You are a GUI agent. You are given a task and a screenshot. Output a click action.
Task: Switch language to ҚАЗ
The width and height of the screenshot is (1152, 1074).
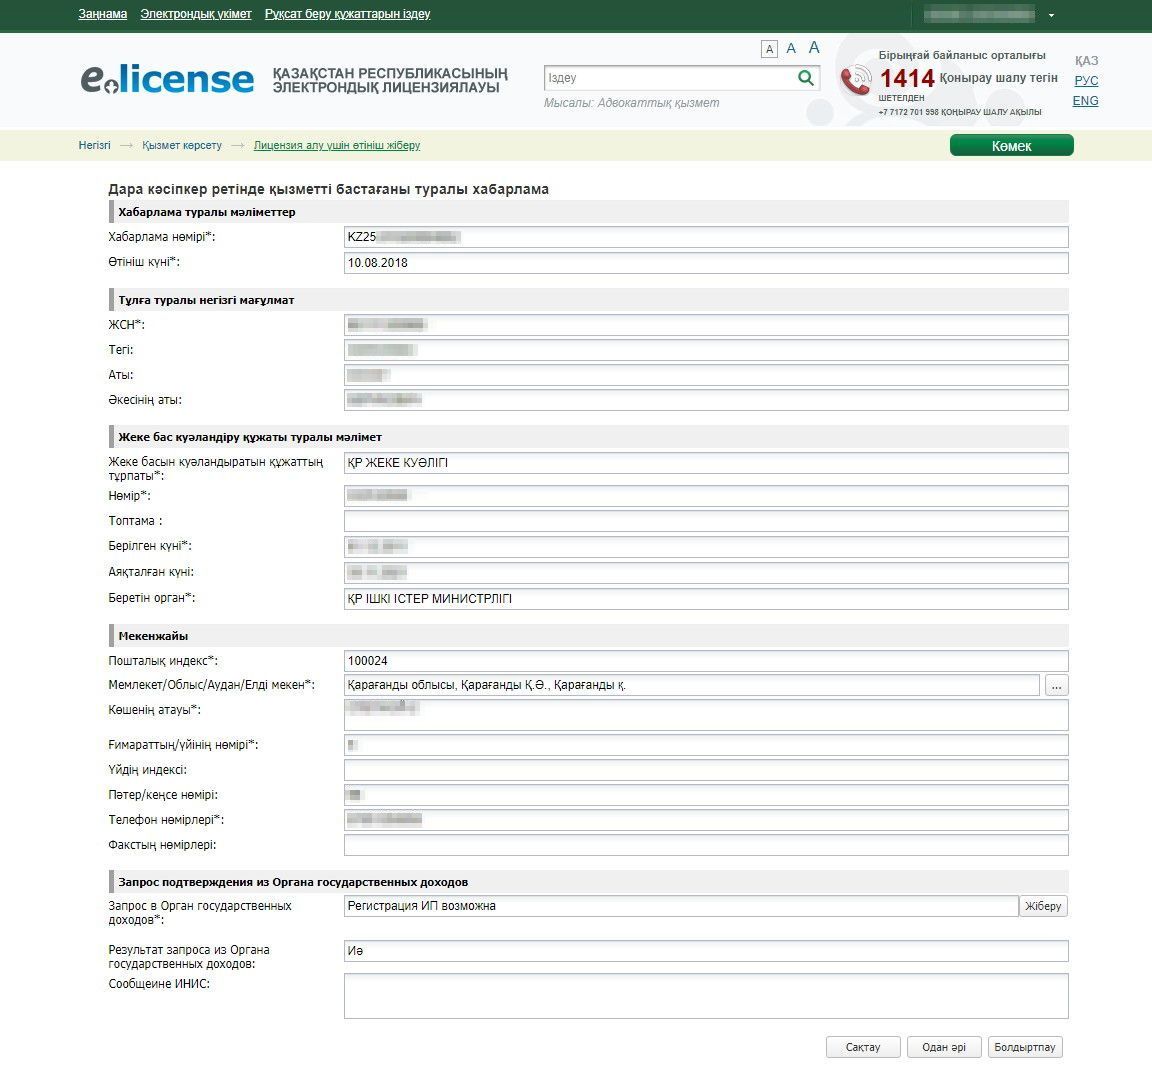[1086, 60]
